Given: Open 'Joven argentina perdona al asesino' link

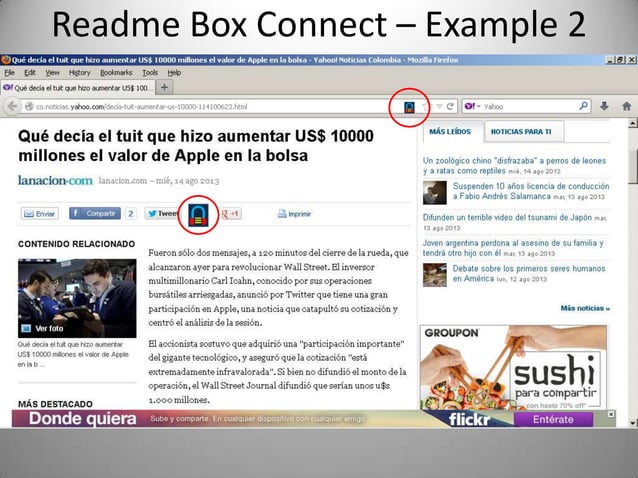Looking at the screenshot, I should tap(513, 248).
